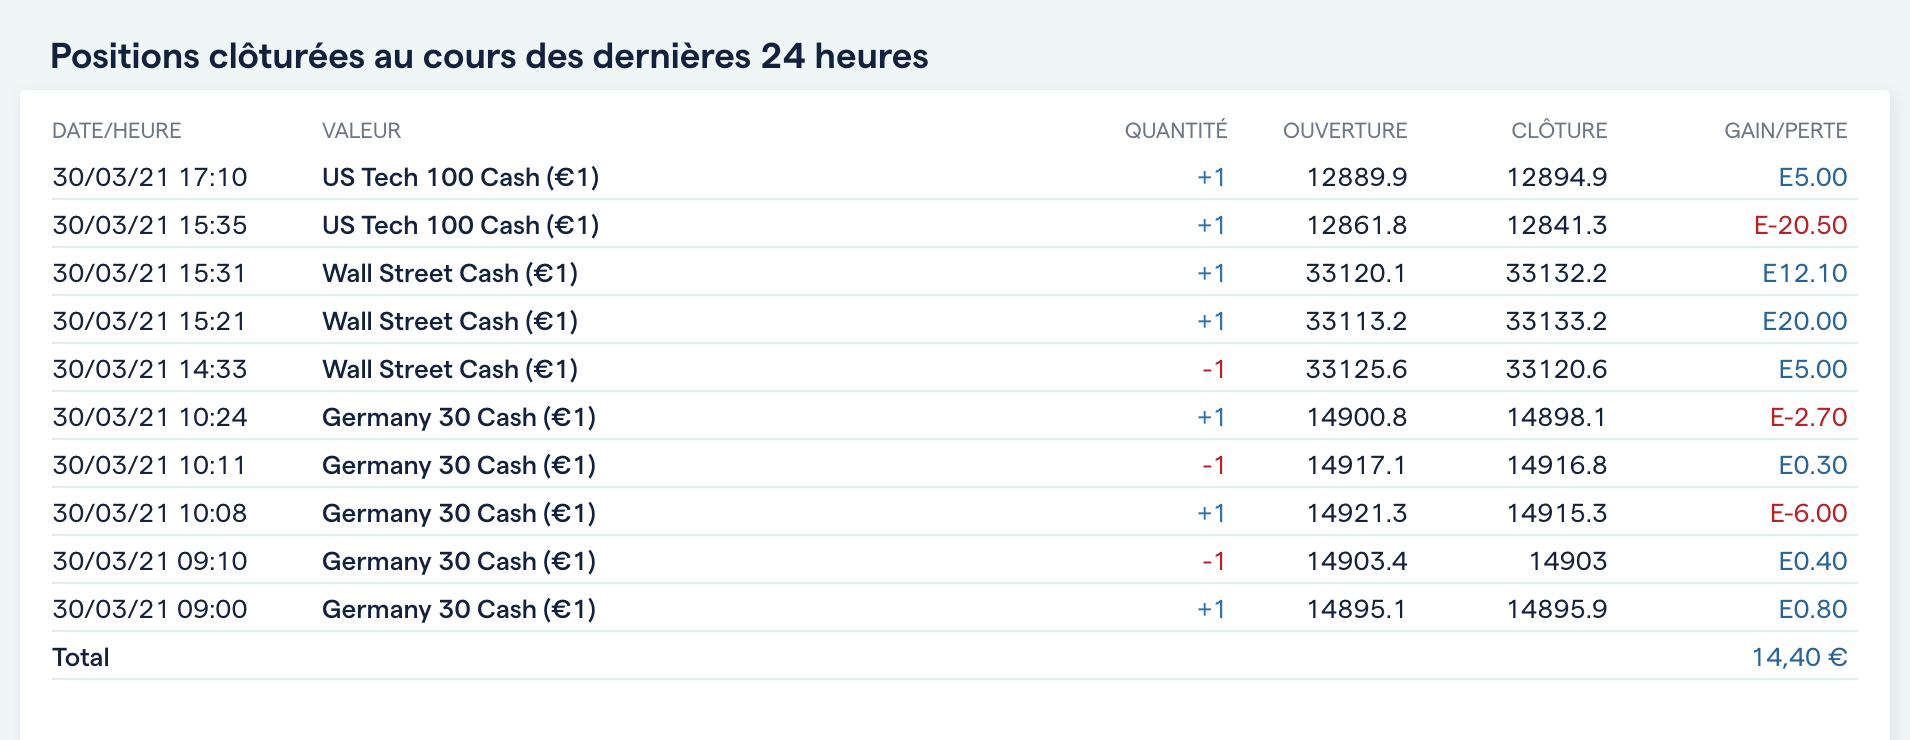Viewport: 1910px width, 740px height.
Task: Click the DATE/HEURE column header
Action: [117, 131]
